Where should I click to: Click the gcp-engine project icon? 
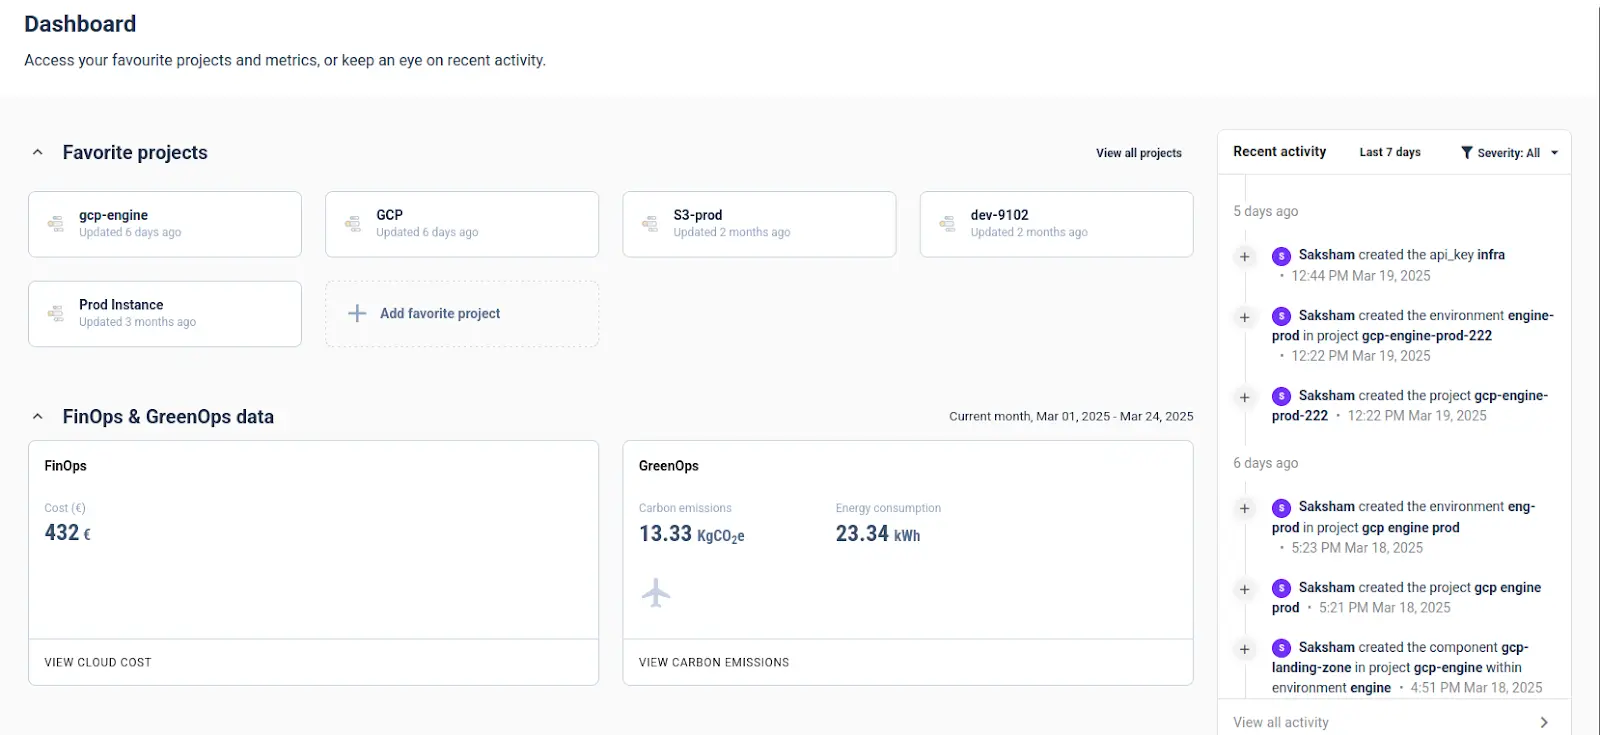pyautogui.click(x=56, y=224)
